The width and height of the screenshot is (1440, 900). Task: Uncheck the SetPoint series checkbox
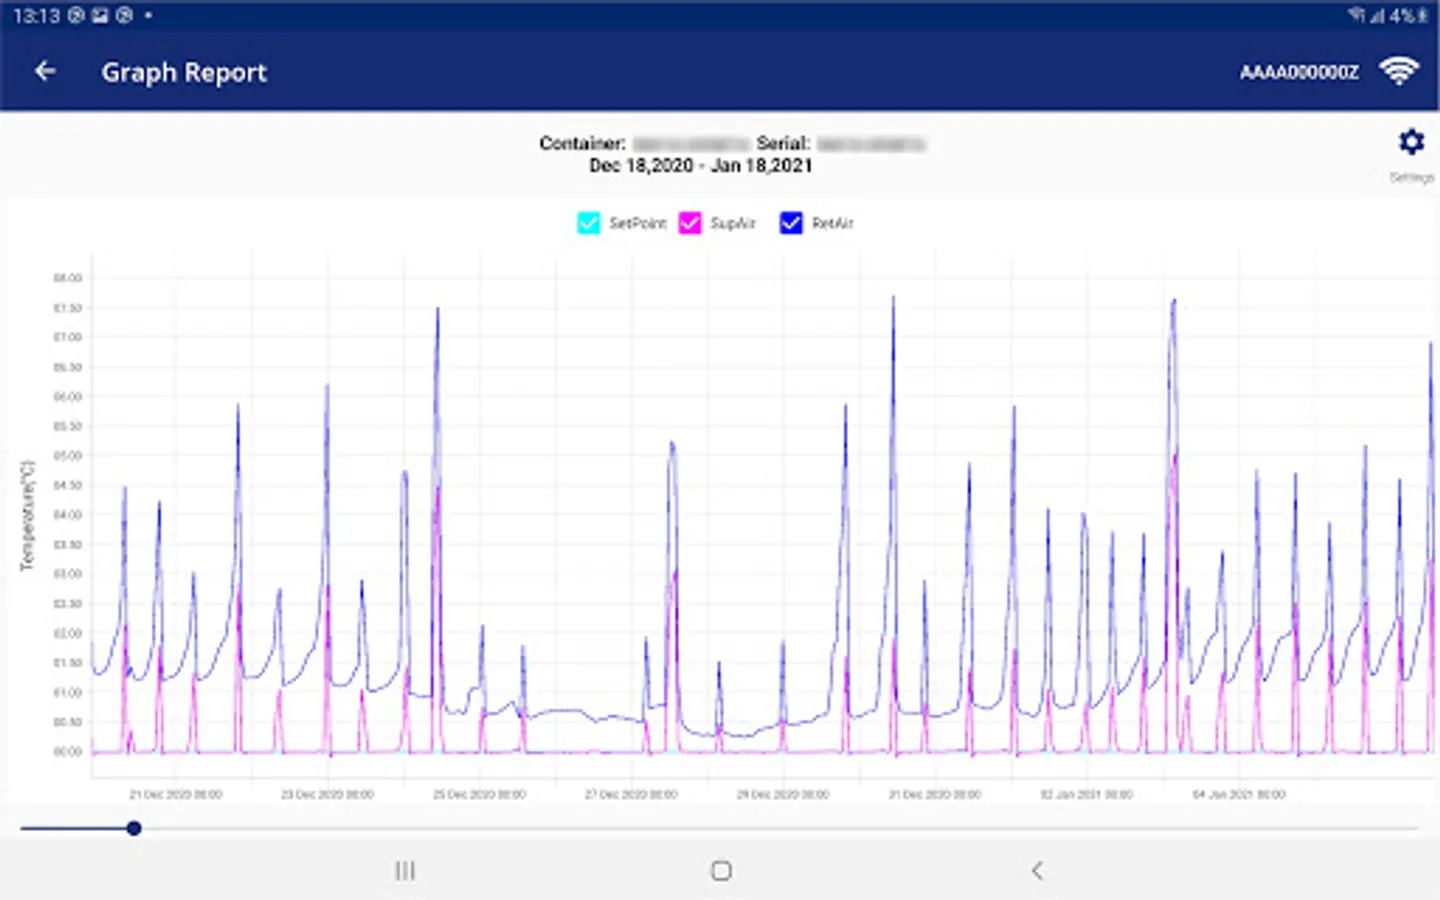tap(589, 223)
